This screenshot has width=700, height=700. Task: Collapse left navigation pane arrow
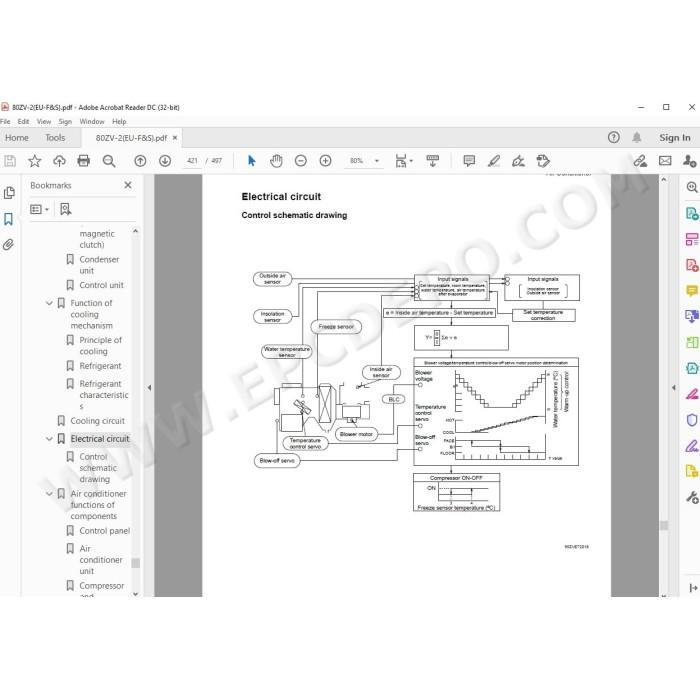(x=150, y=388)
